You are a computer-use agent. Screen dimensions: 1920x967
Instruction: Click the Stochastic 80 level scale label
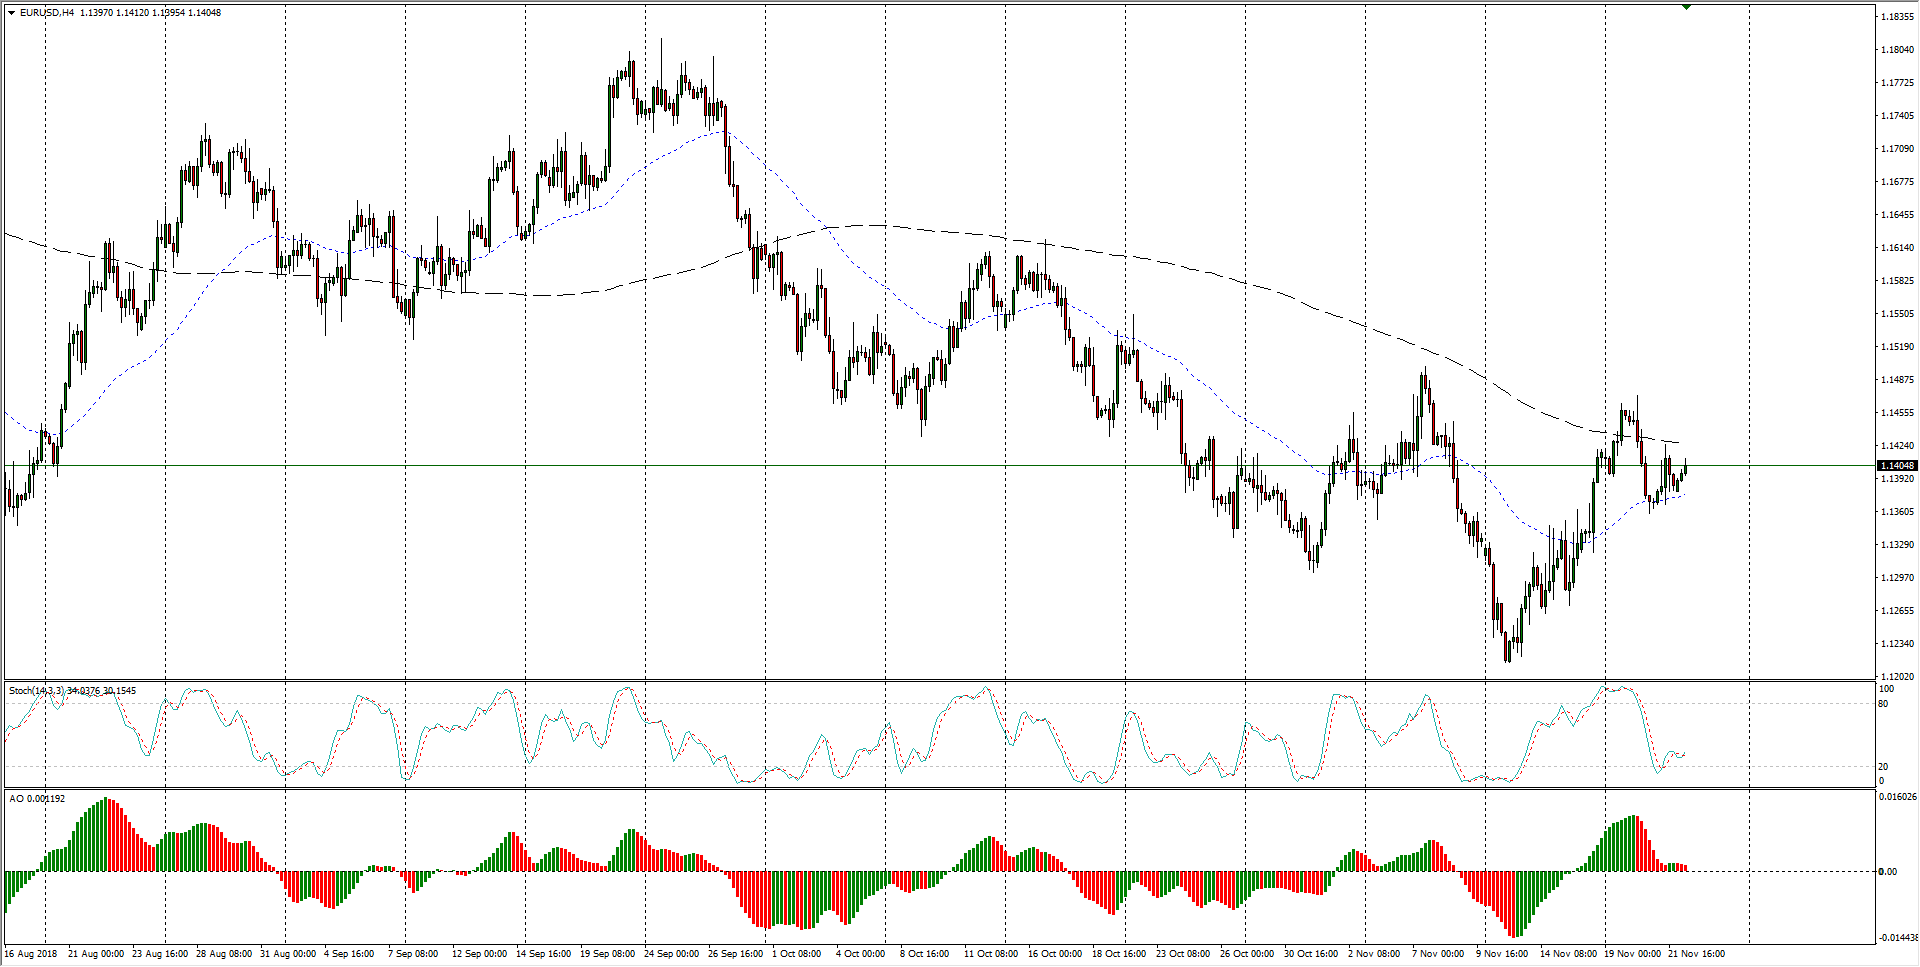coord(1883,704)
